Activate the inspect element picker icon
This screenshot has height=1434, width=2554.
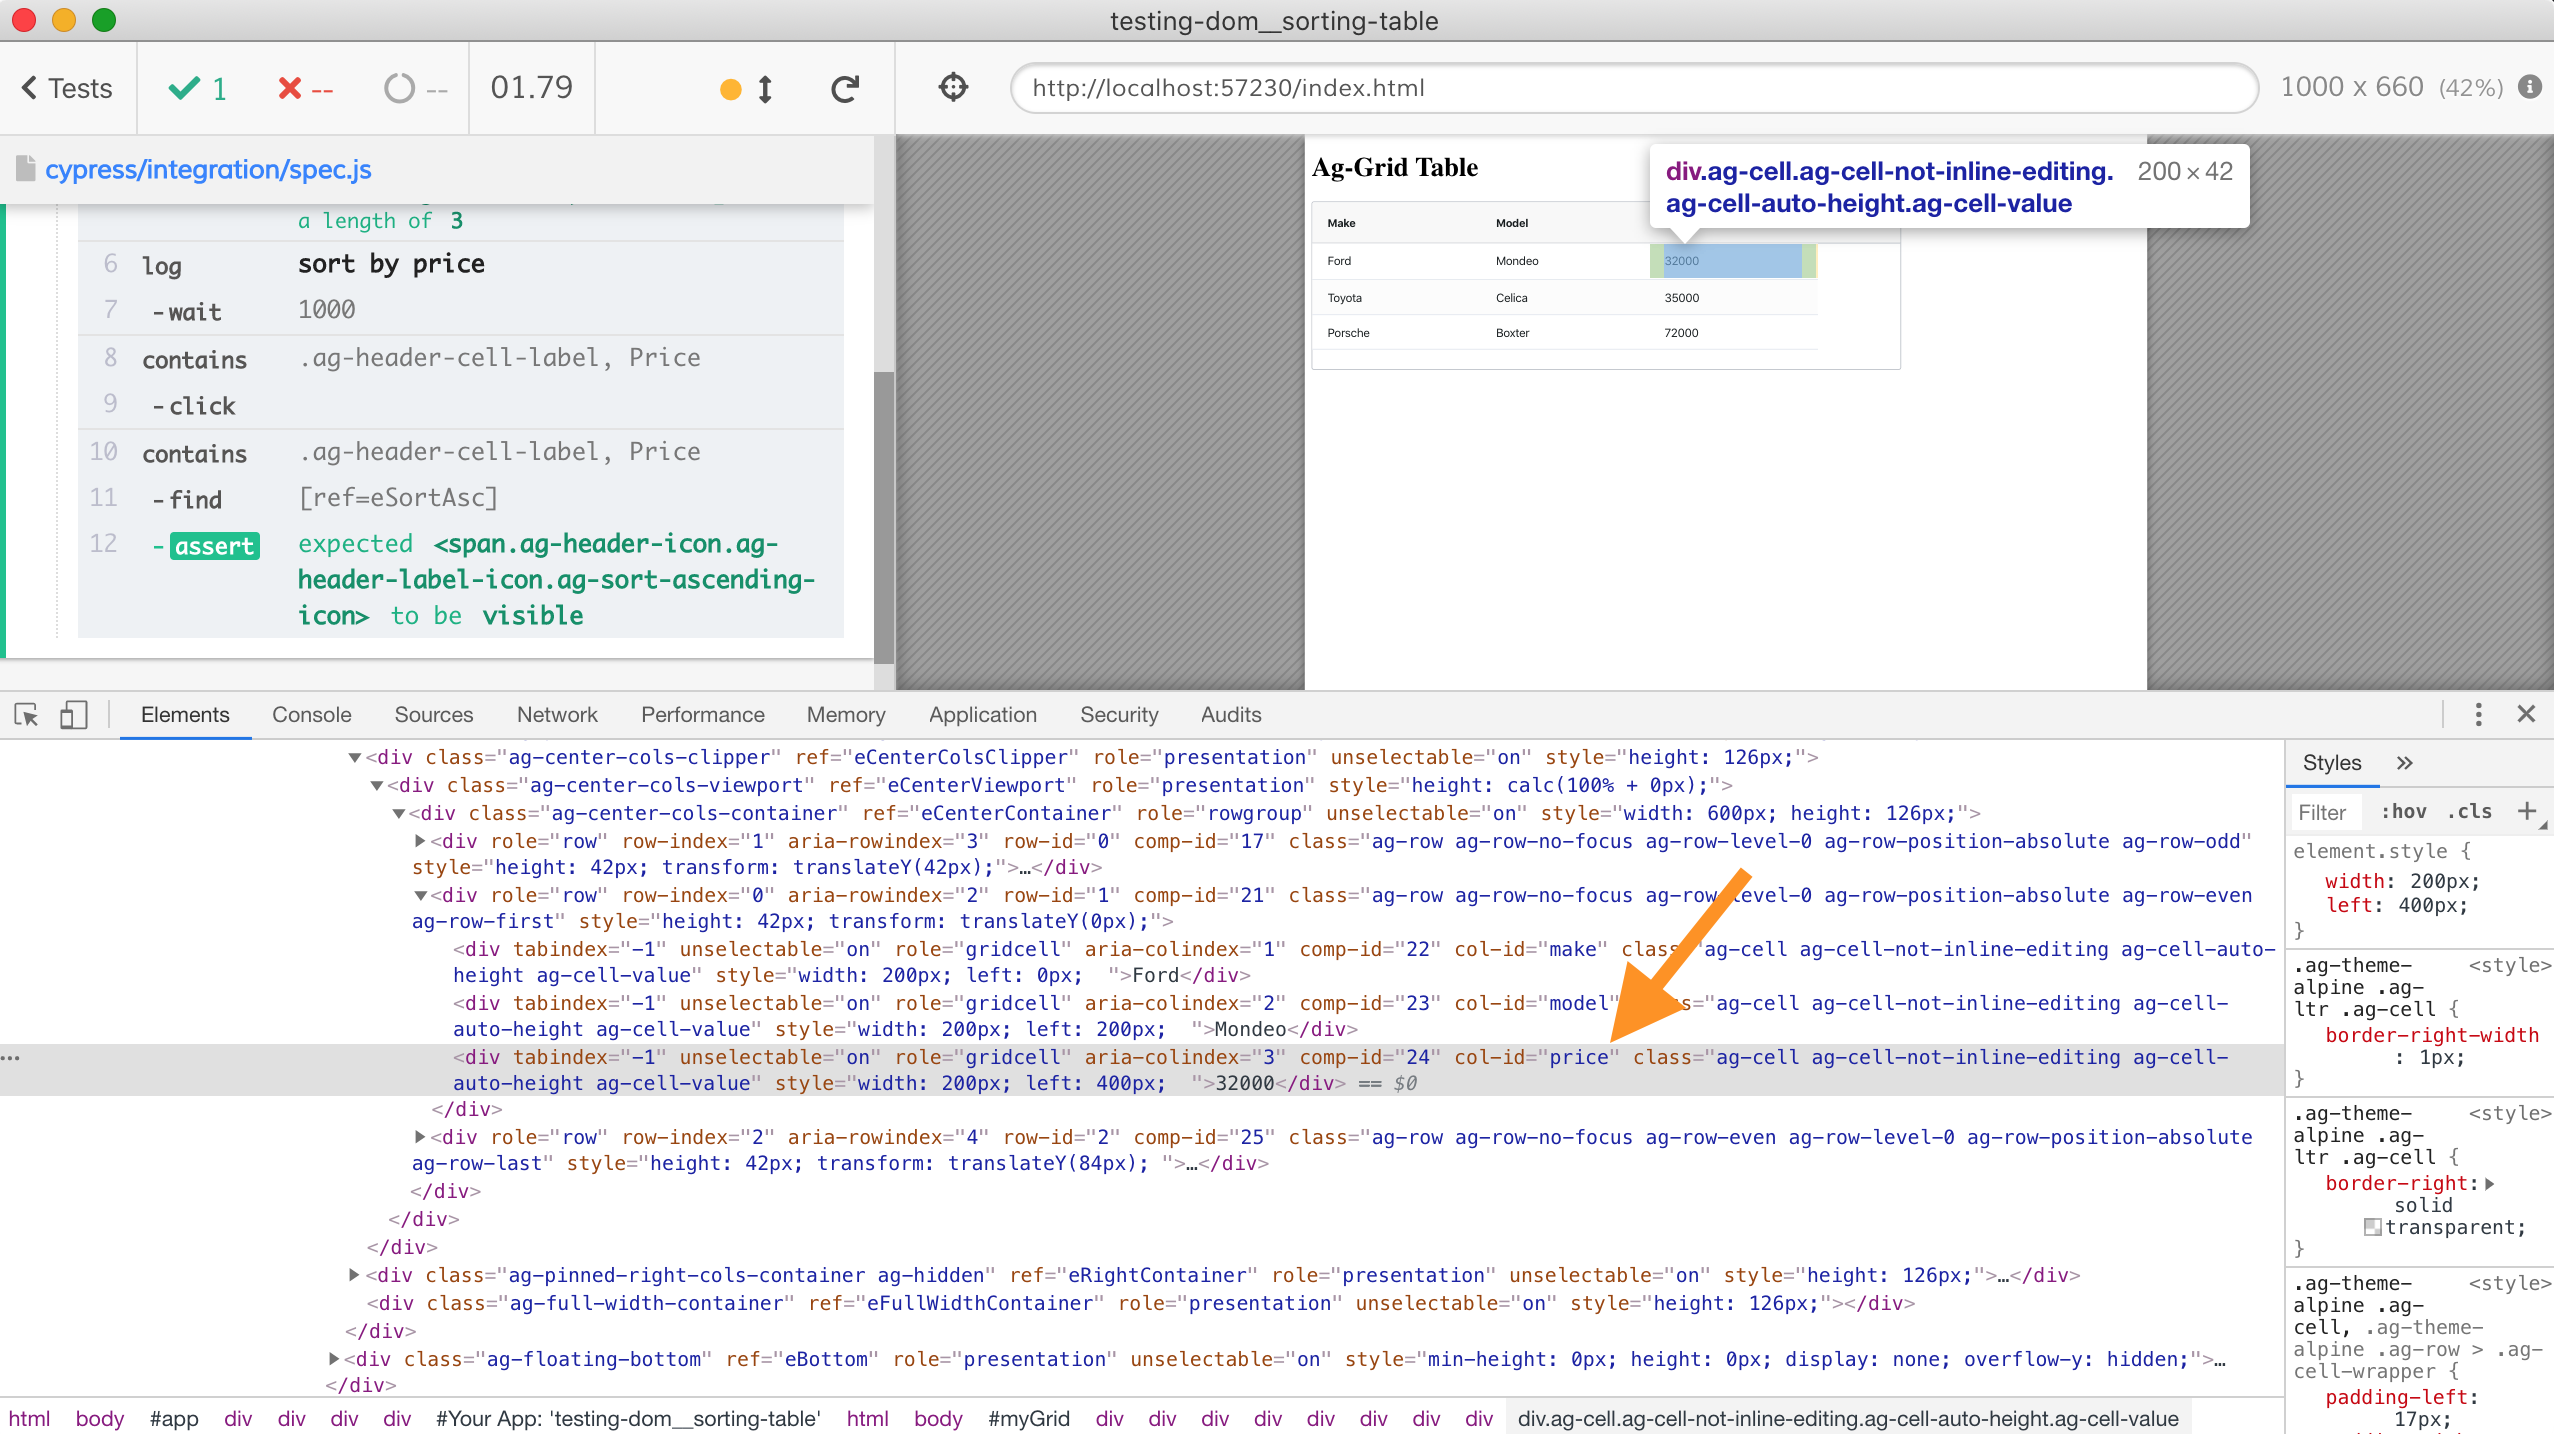tap(26, 715)
